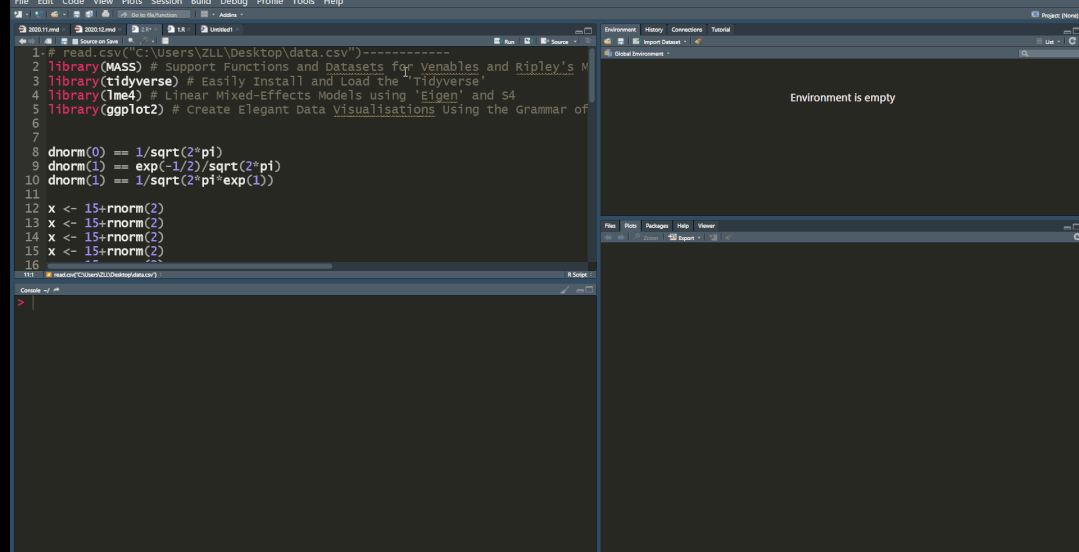Click the Open File folder icon
Image resolution: width=1079 pixels, height=552 pixels.
tap(54, 14)
